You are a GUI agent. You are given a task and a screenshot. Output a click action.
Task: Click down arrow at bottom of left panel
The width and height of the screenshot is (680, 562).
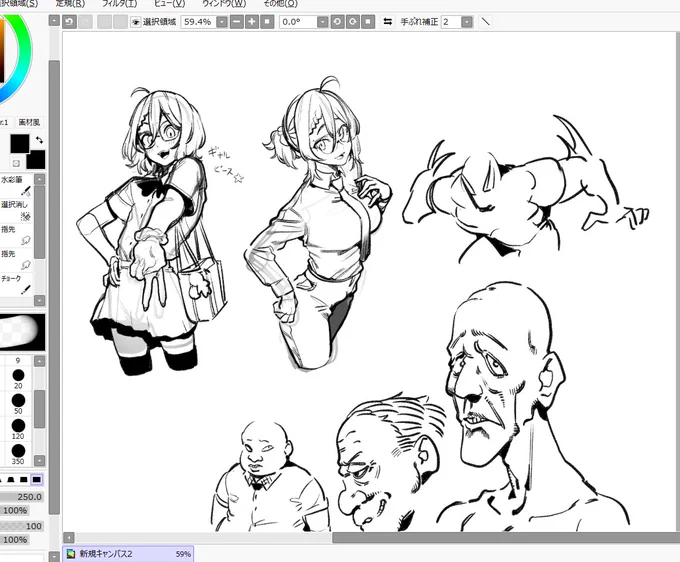[x=54, y=556]
